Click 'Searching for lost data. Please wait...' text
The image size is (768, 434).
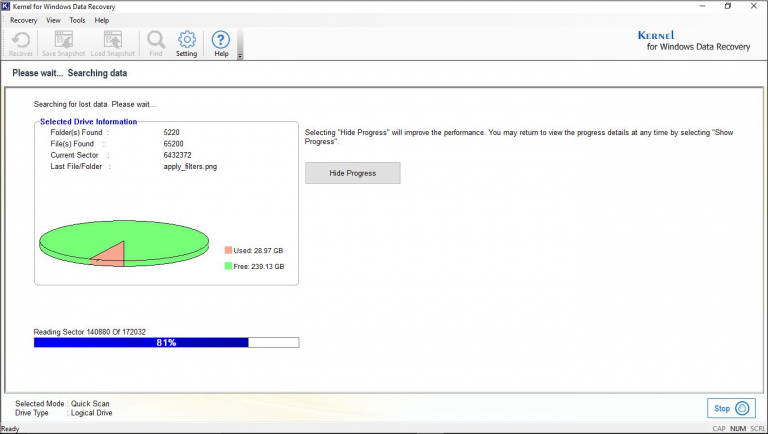click(95, 104)
